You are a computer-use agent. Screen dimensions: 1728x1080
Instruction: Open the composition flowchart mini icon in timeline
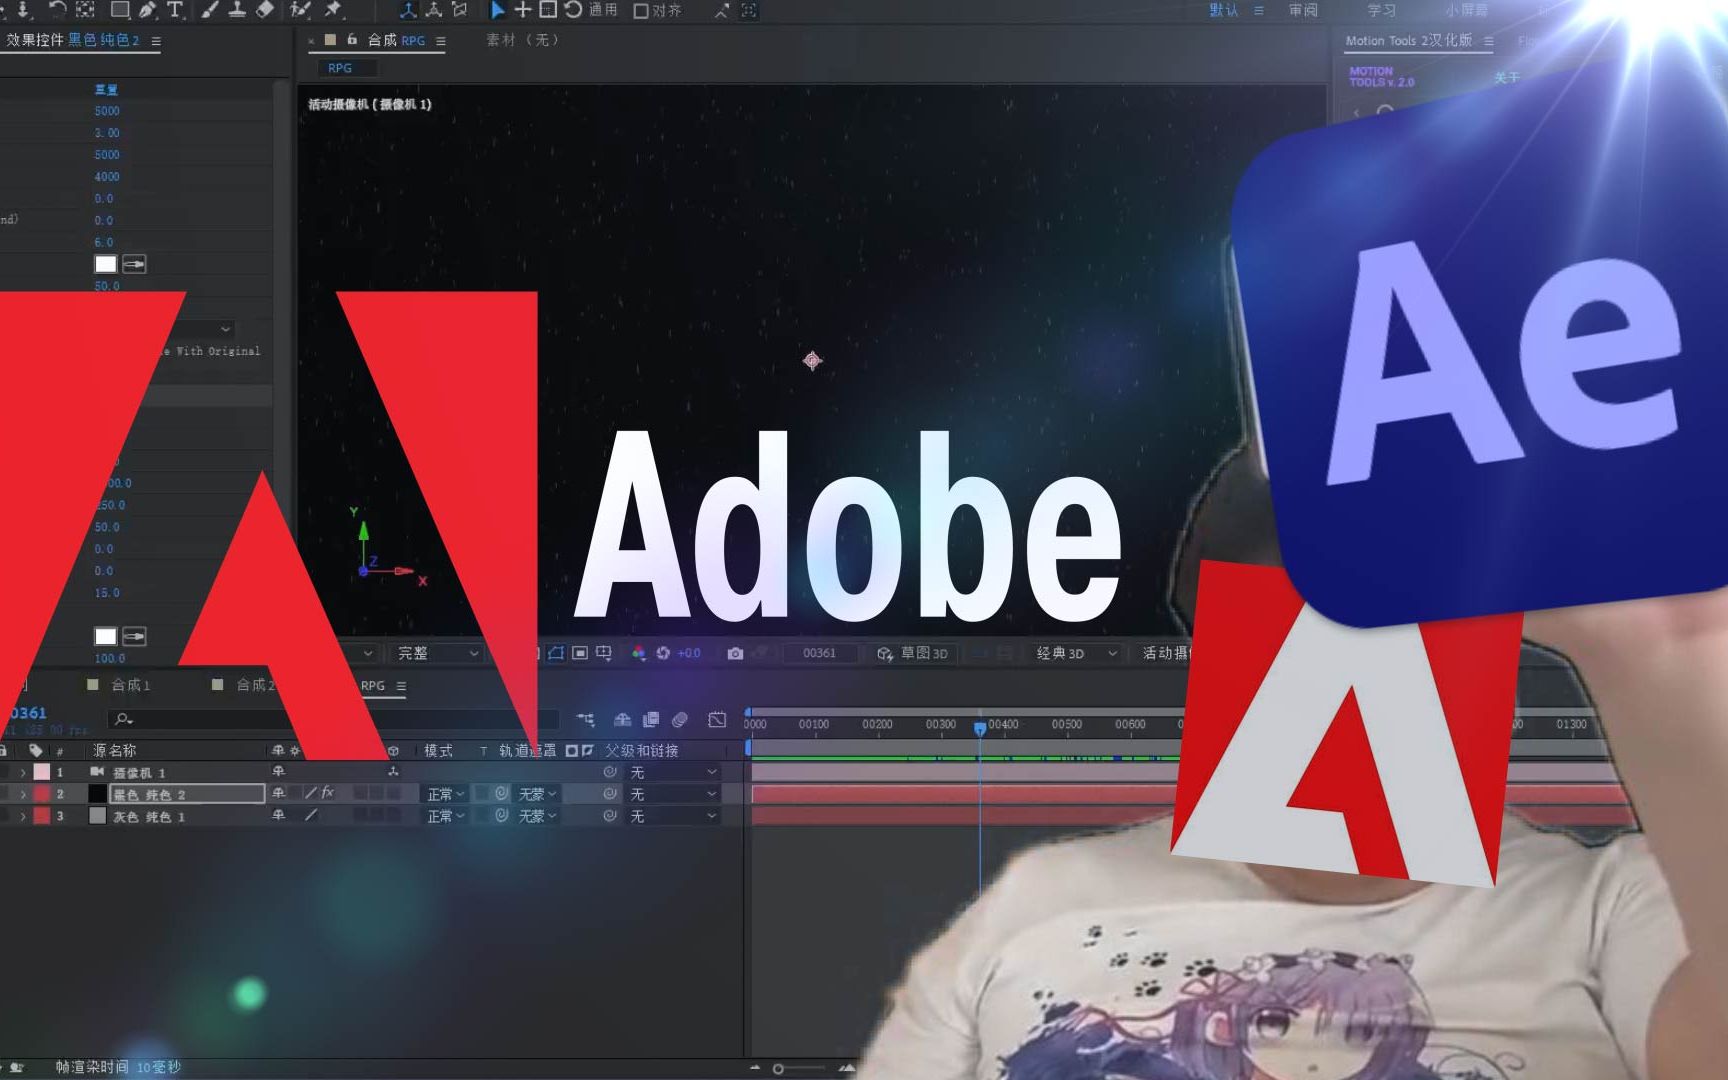[585, 720]
